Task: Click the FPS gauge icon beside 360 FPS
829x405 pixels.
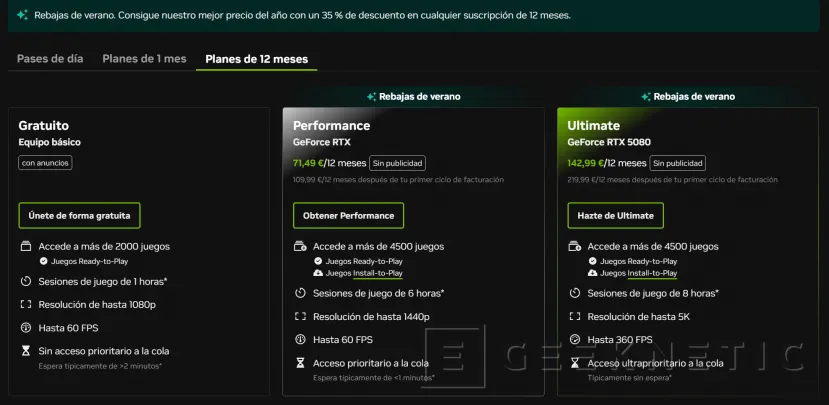Action: 575,339
